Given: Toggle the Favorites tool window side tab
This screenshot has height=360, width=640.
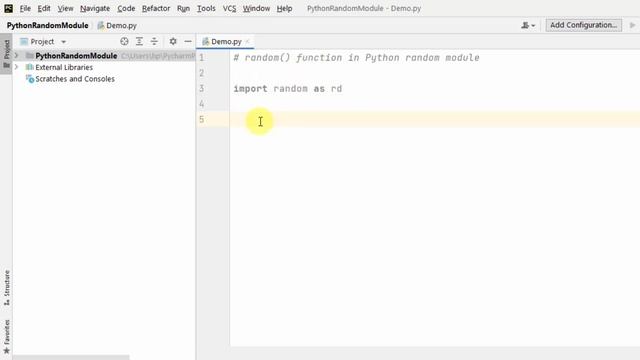Looking at the screenshot, I should pos(7,337).
